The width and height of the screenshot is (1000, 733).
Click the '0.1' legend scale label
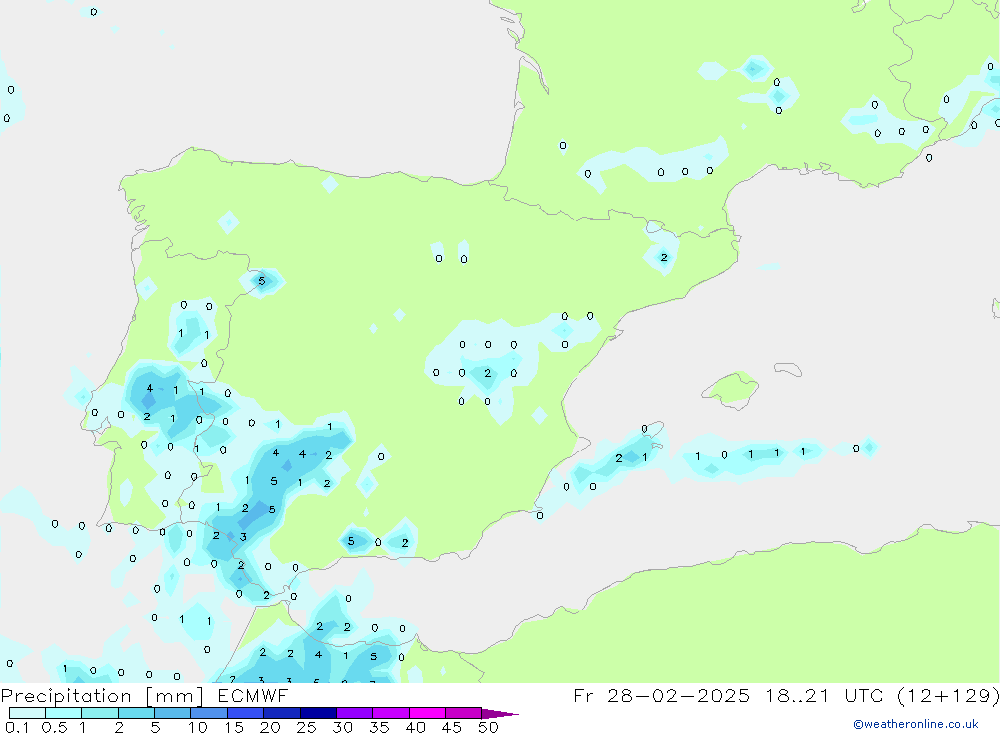[x=17, y=727]
